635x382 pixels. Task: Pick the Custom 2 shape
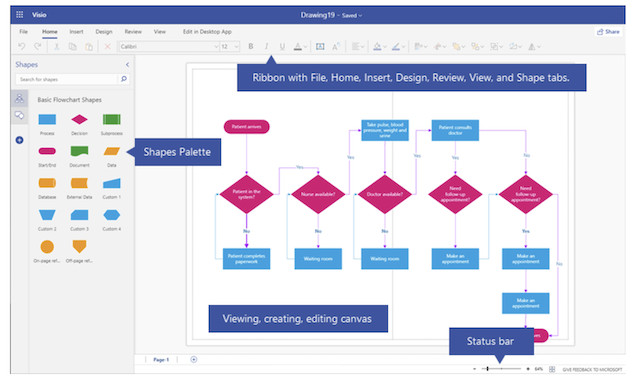(47, 215)
